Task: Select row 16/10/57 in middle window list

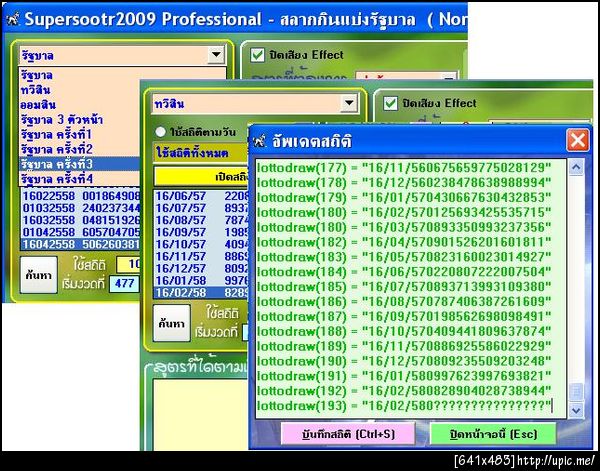Action: [201, 244]
